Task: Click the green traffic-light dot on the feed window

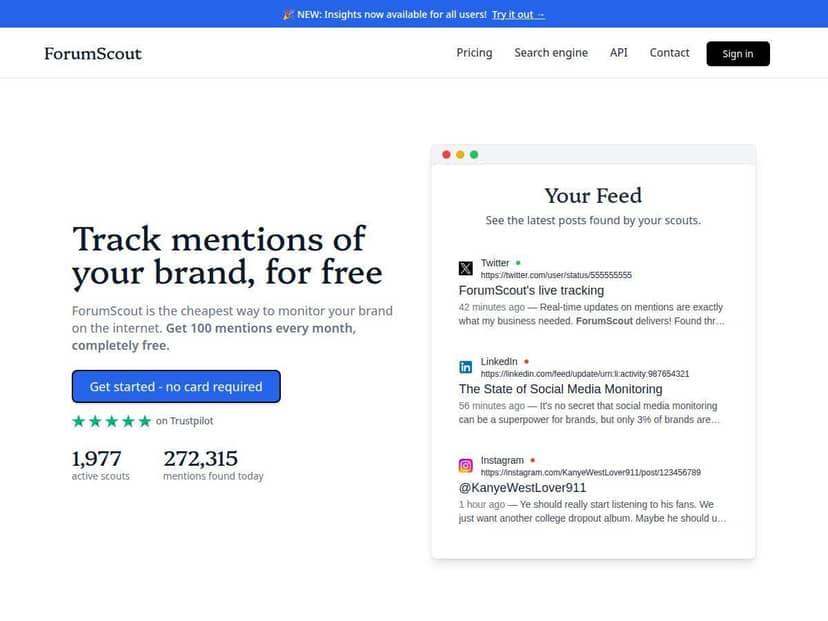Action: [473, 155]
